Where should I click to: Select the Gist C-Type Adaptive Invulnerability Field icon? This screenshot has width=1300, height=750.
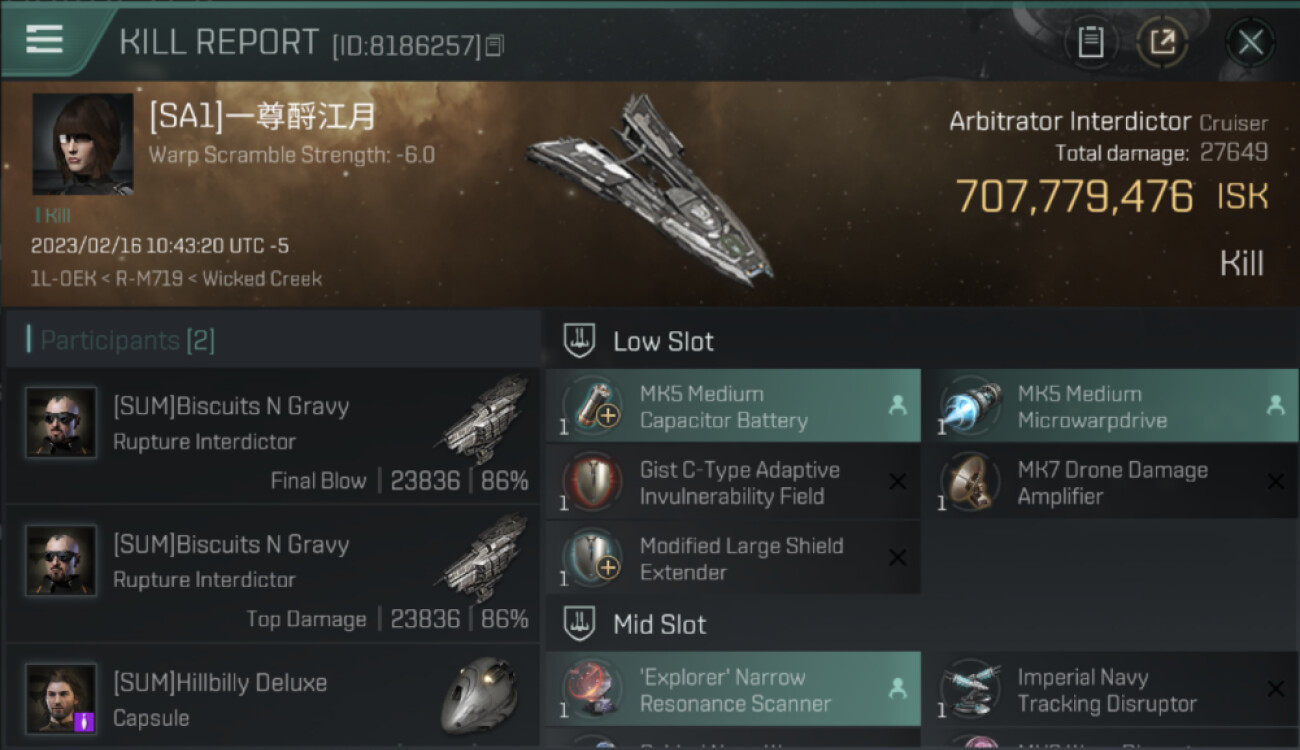point(593,483)
